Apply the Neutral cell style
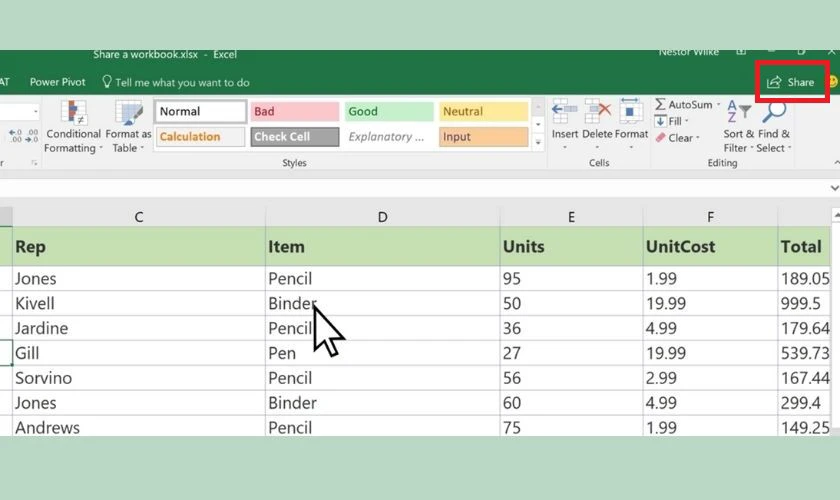The image size is (840, 500). pos(484,112)
